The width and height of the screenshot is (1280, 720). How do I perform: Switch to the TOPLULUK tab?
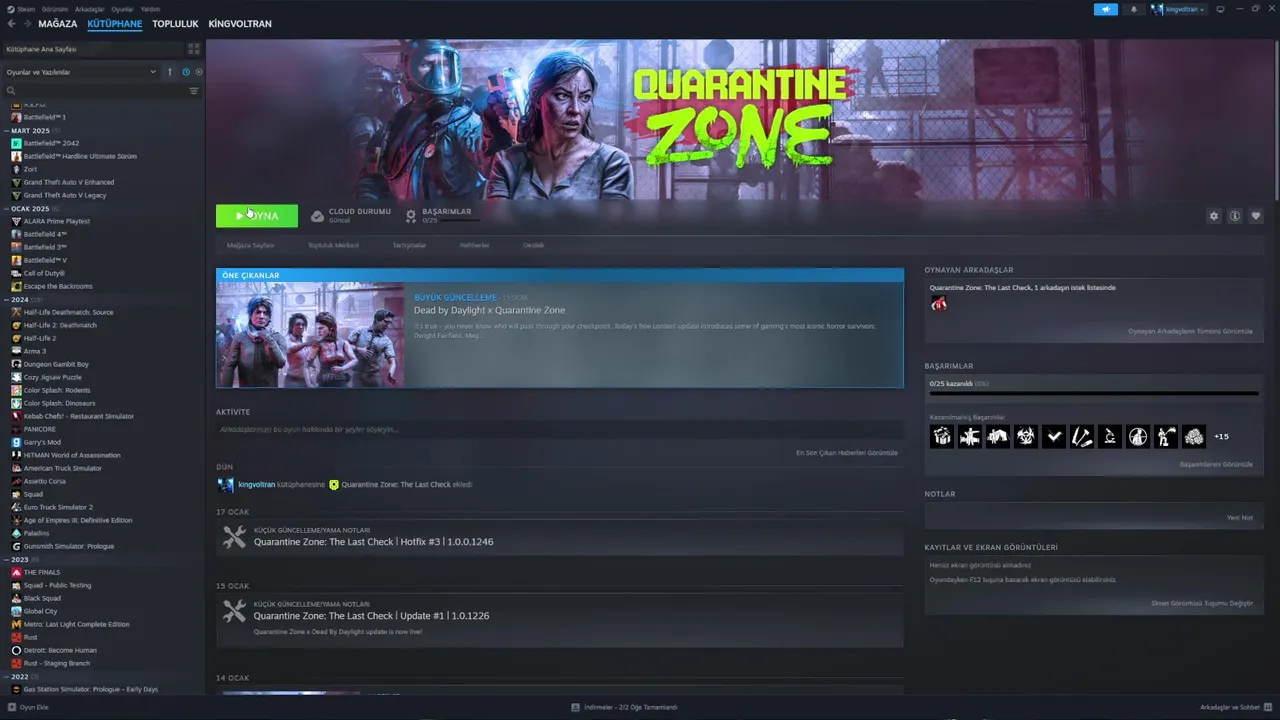175,23
